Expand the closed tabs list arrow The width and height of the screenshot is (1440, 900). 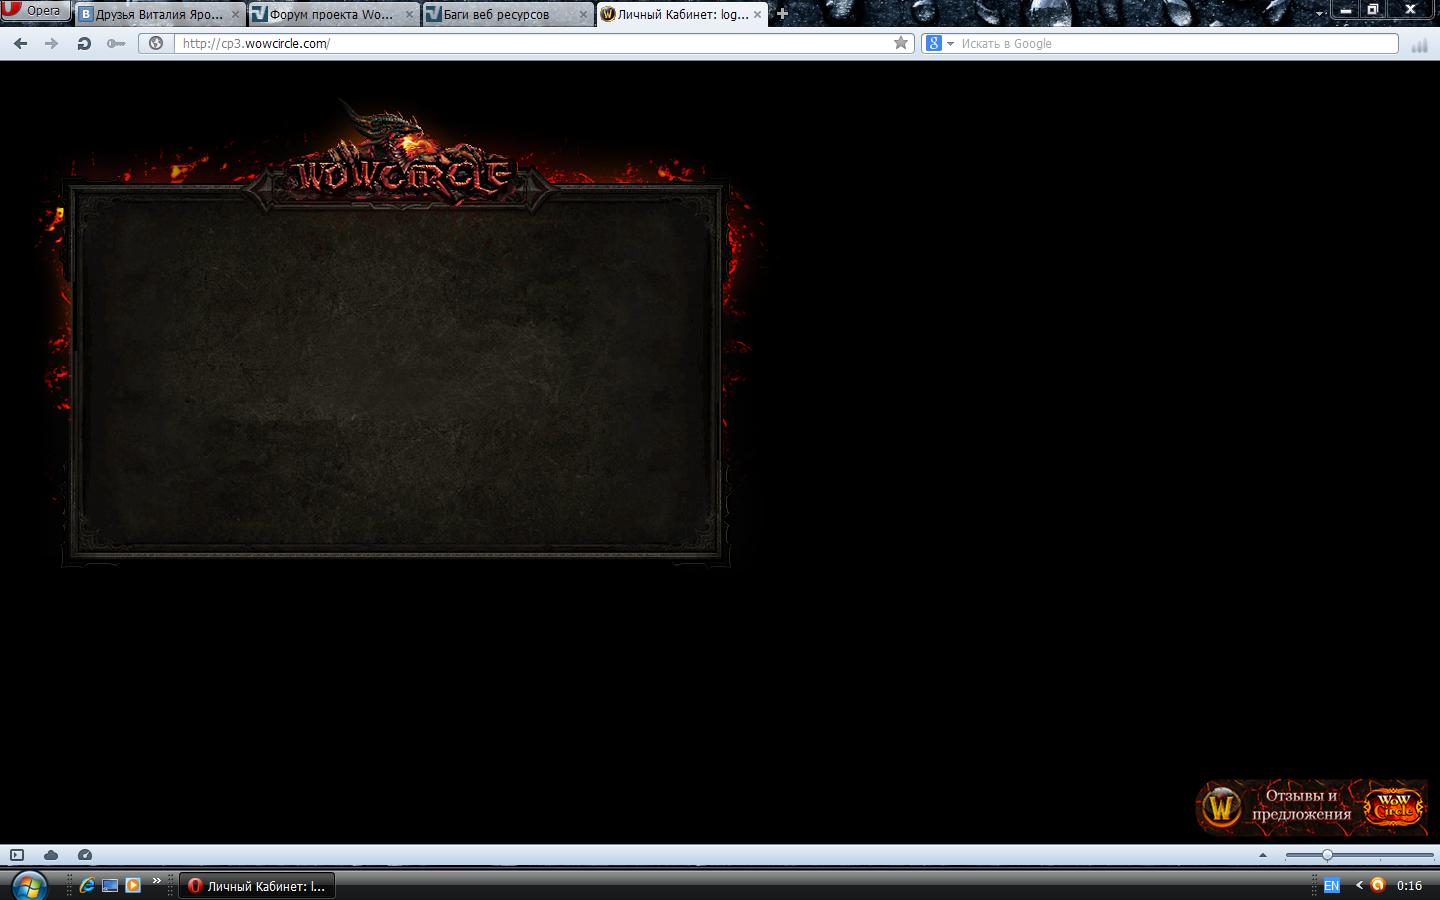point(1320,14)
